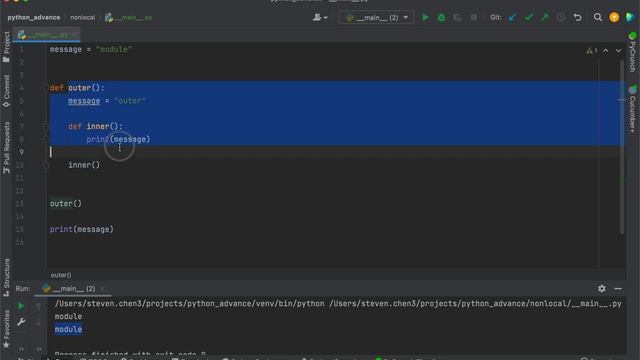Open the Structure tool window
640x360 pixels.
point(6,278)
